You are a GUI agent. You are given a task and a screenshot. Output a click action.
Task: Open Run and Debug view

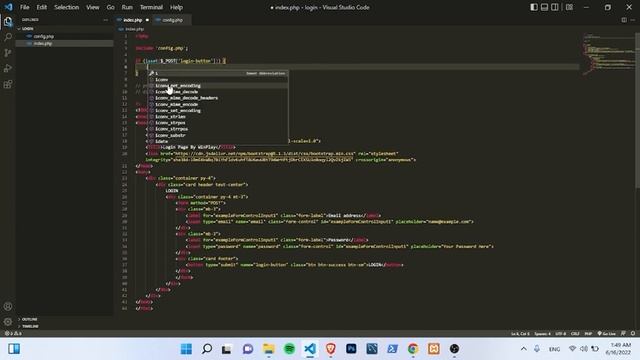tap(8, 68)
